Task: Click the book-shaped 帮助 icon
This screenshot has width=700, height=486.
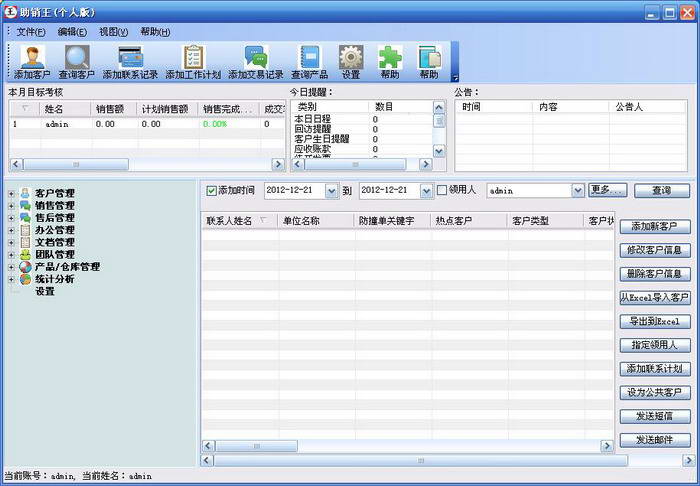Action: pos(429,57)
